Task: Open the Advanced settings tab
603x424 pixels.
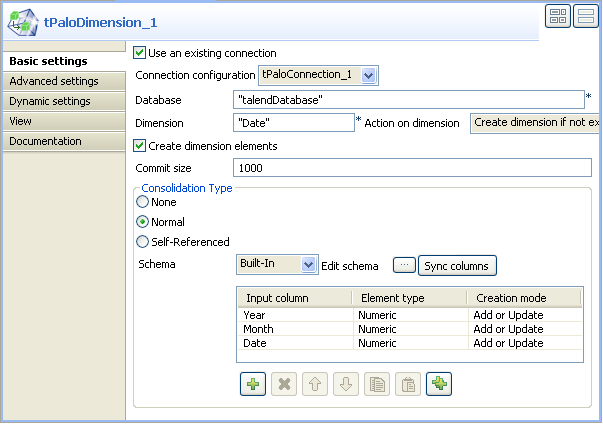Action: coord(54,81)
